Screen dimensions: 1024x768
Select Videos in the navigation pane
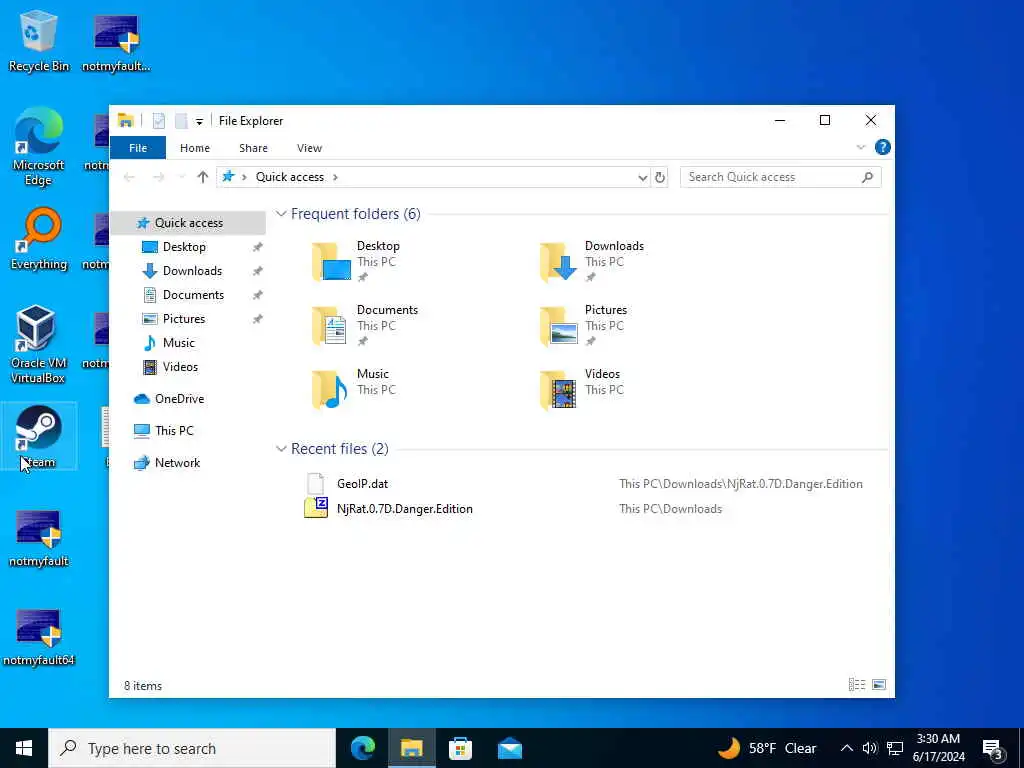click(x=180, y=367)
